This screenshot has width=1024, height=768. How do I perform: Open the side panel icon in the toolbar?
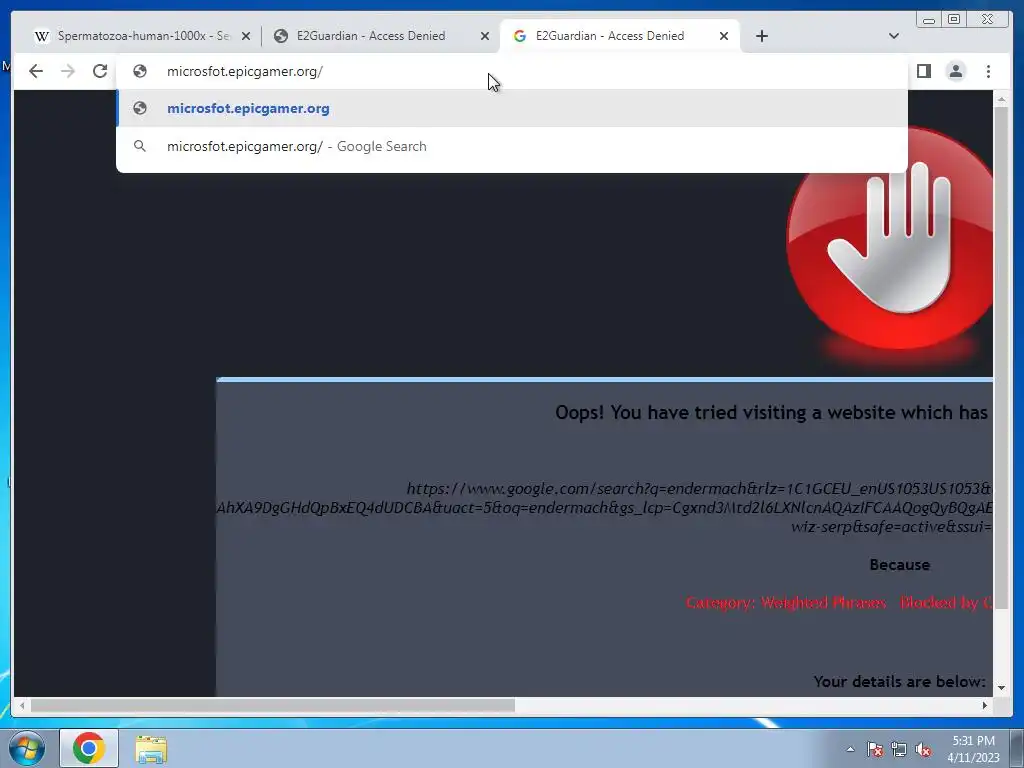pos(923,71)
